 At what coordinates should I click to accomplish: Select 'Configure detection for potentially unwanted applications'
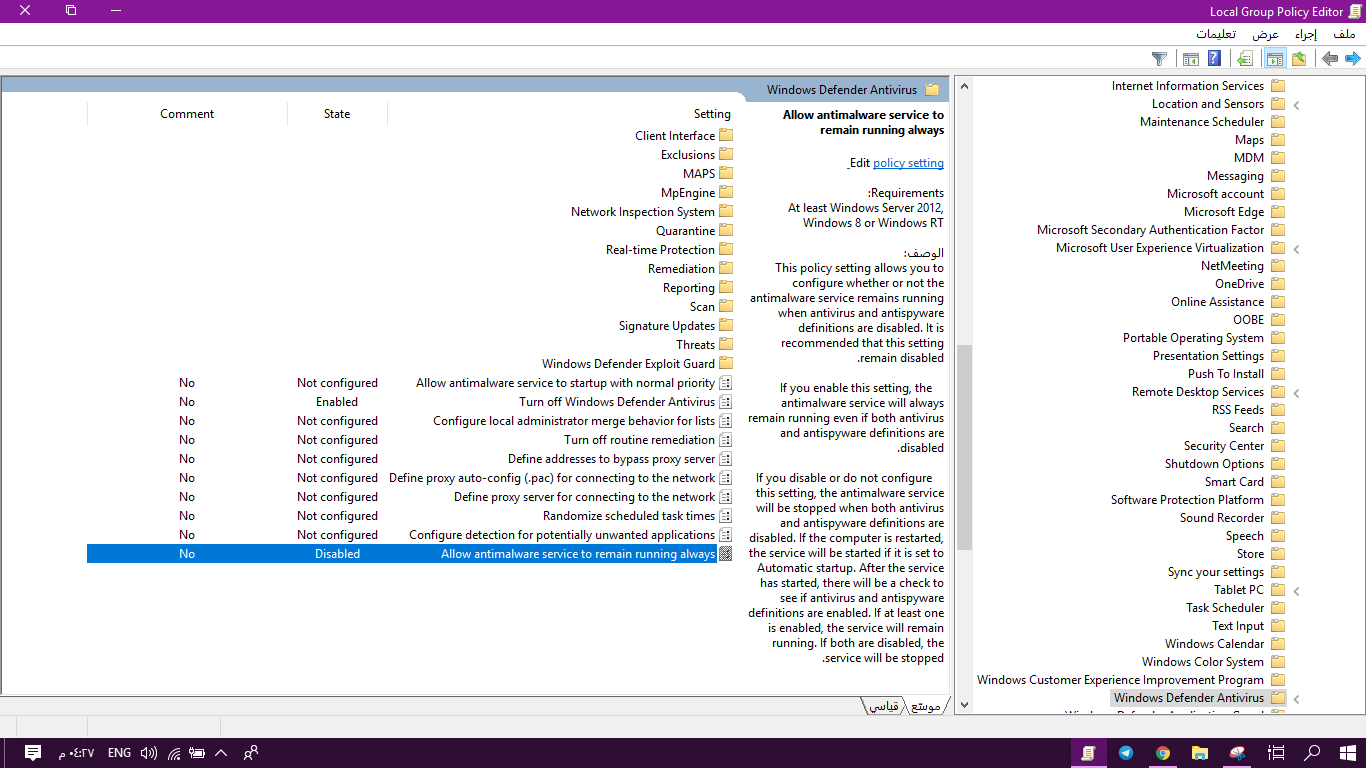[562, 535]
